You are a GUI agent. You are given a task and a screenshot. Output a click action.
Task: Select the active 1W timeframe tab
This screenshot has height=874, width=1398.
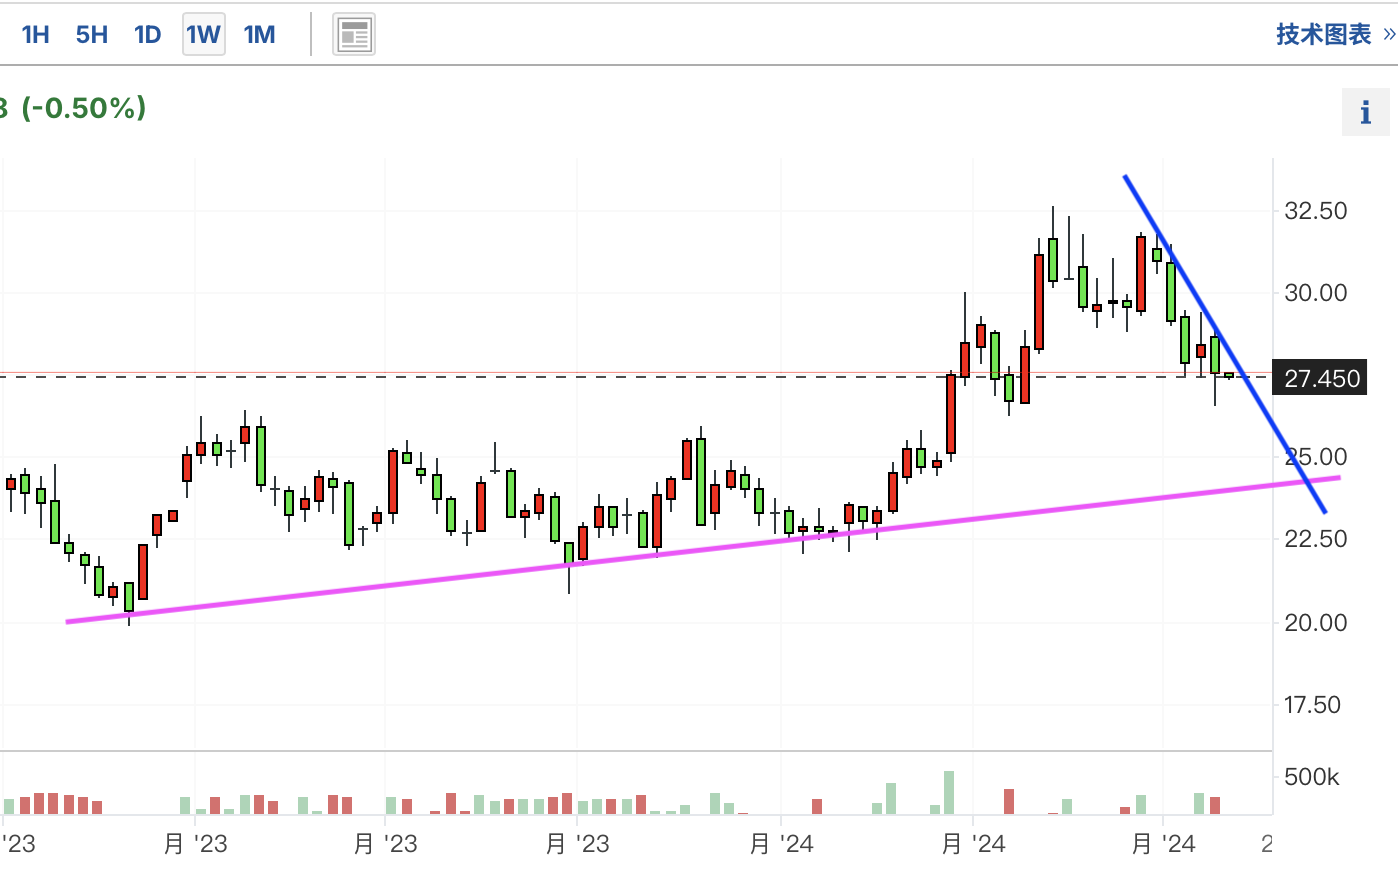203,35
